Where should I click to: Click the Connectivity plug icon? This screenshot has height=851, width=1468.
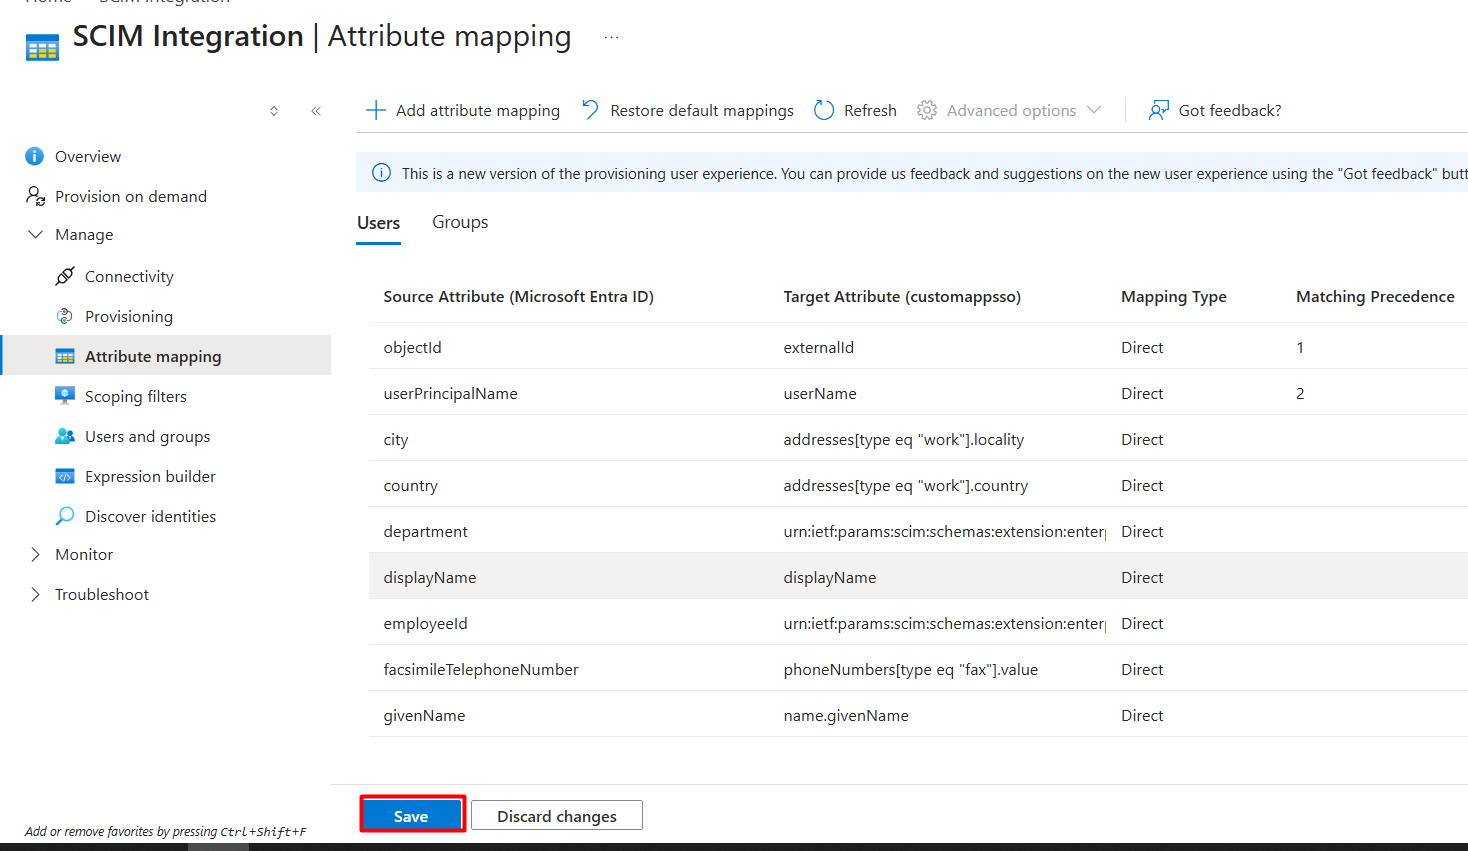65,276
